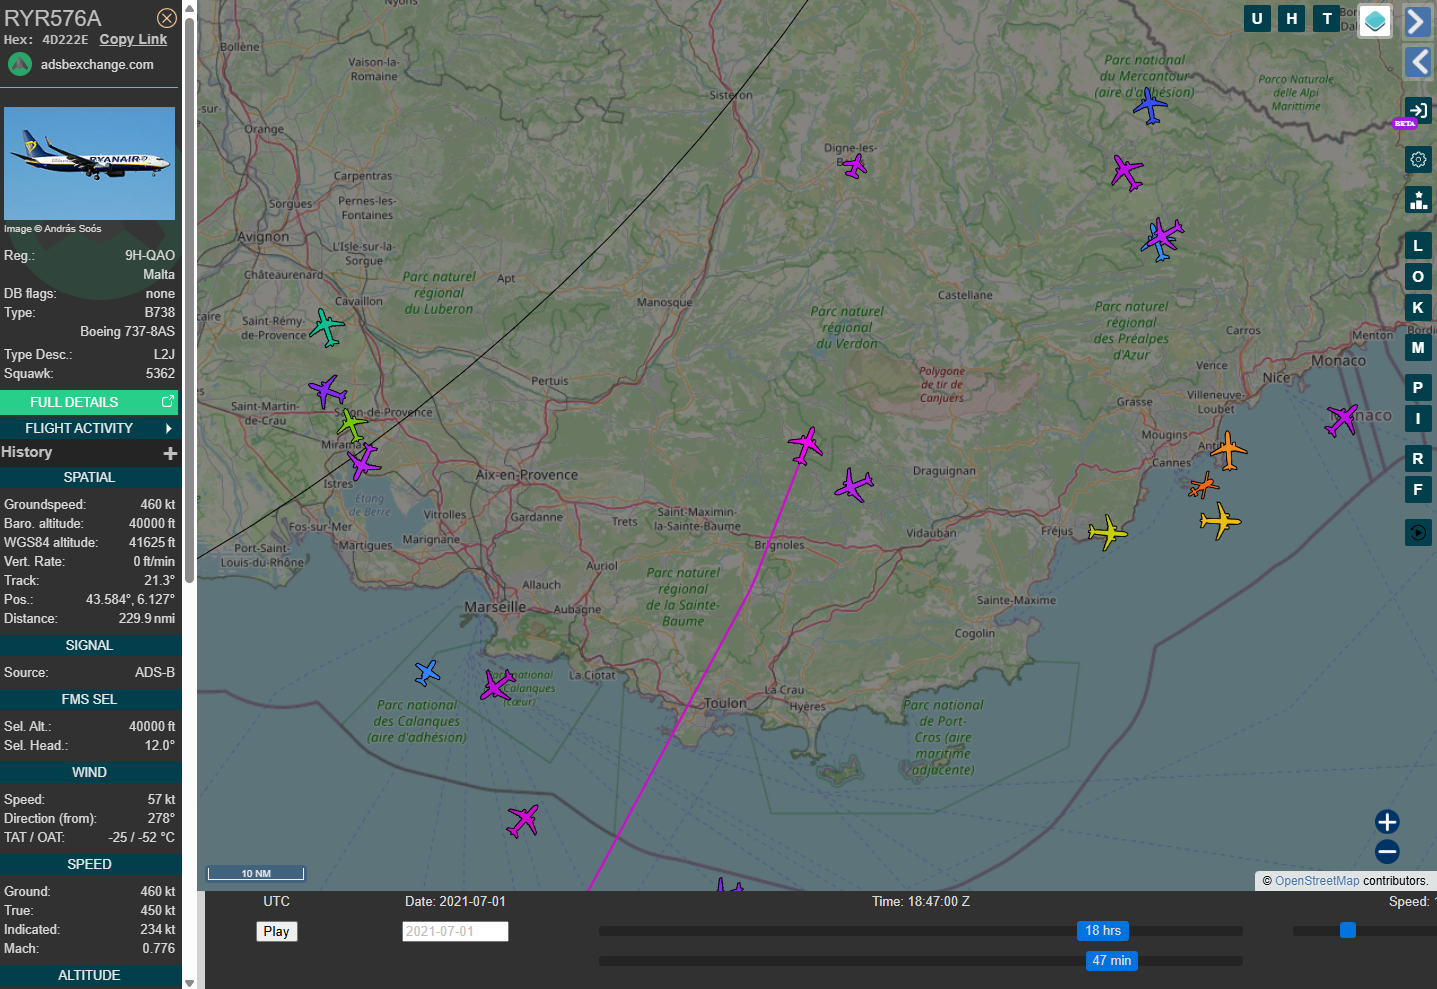Image resolution: width=1437 pixels, height=989 pixels.
Task: Collapse sidebar with right chevron button
Action: tap(1418, 21)
